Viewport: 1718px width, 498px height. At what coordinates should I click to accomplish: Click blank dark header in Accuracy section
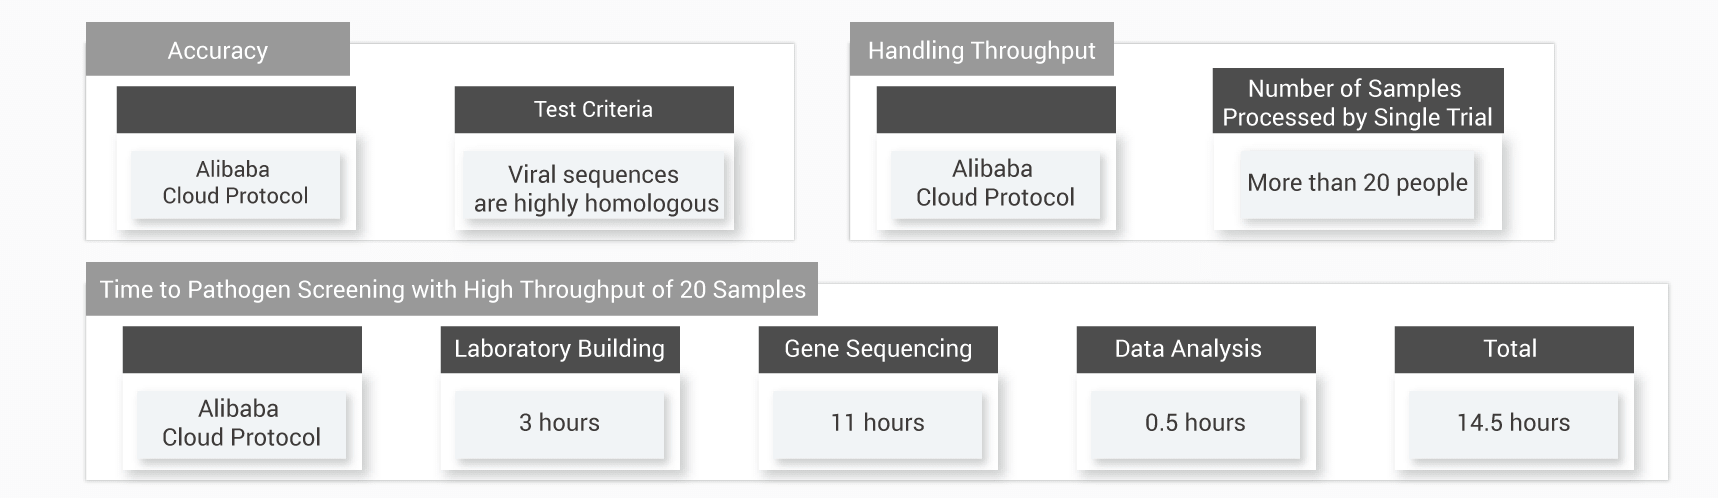[236, 110]
